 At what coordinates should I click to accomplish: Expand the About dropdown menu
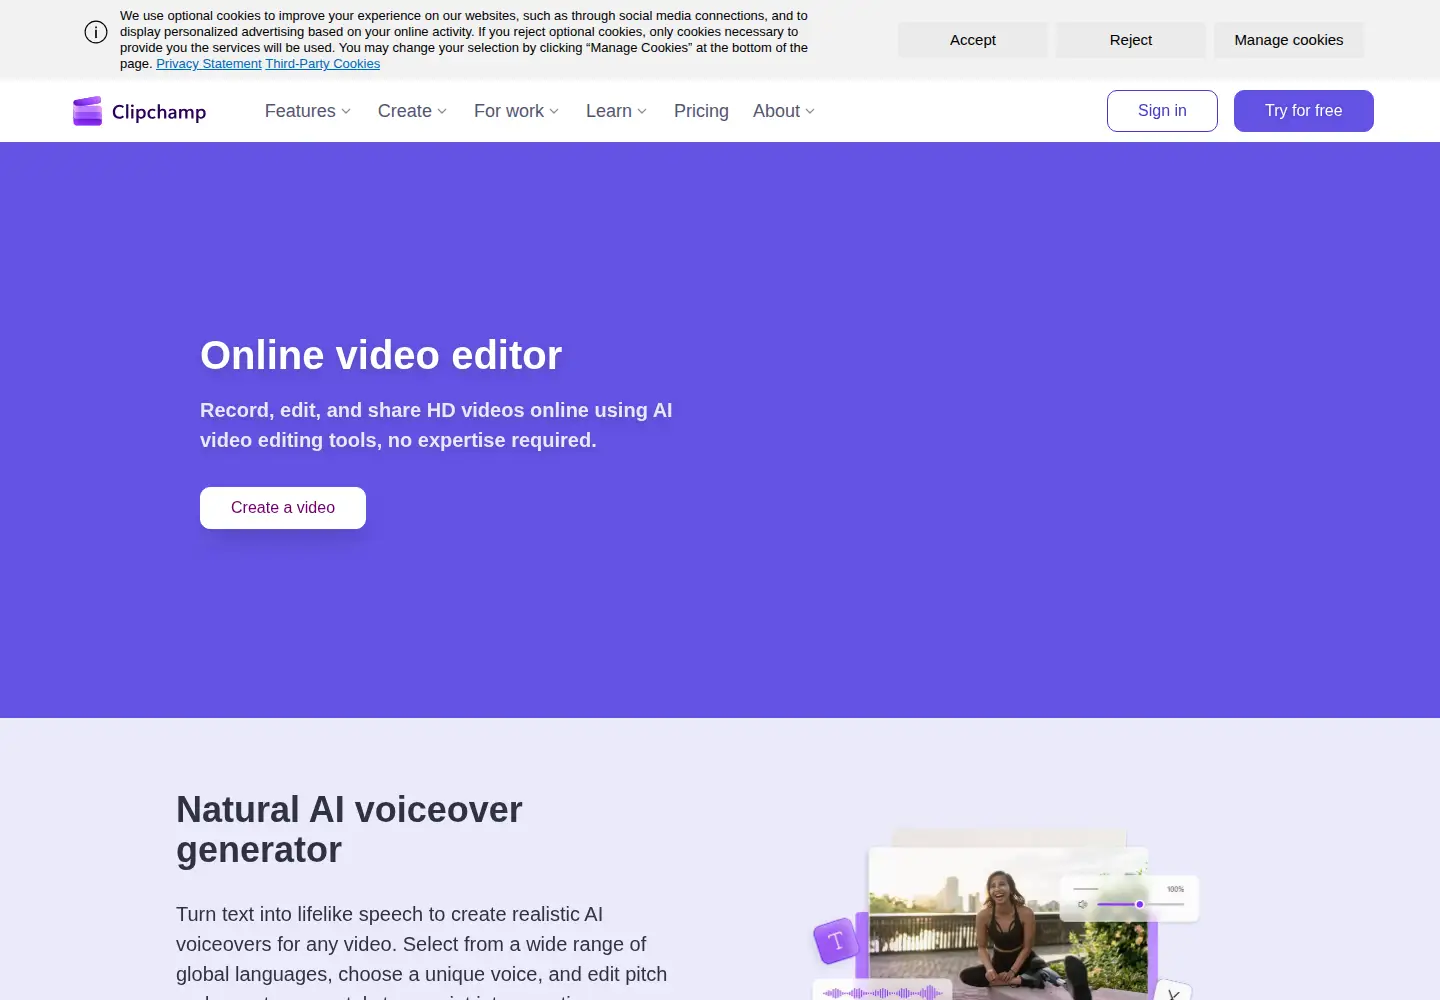pos(784,111)
